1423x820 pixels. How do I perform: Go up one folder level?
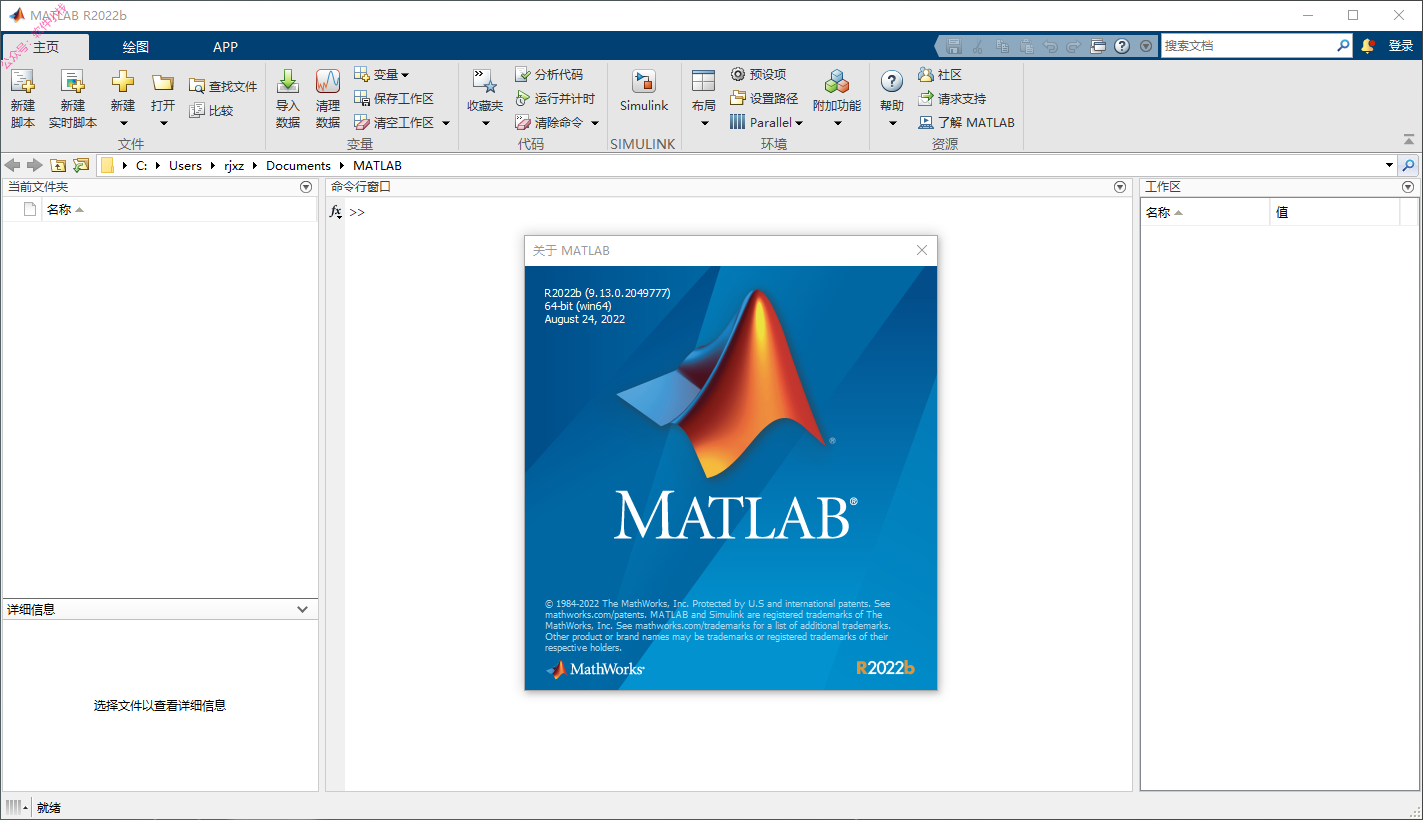pyautogui.click(x=58, y=166)
